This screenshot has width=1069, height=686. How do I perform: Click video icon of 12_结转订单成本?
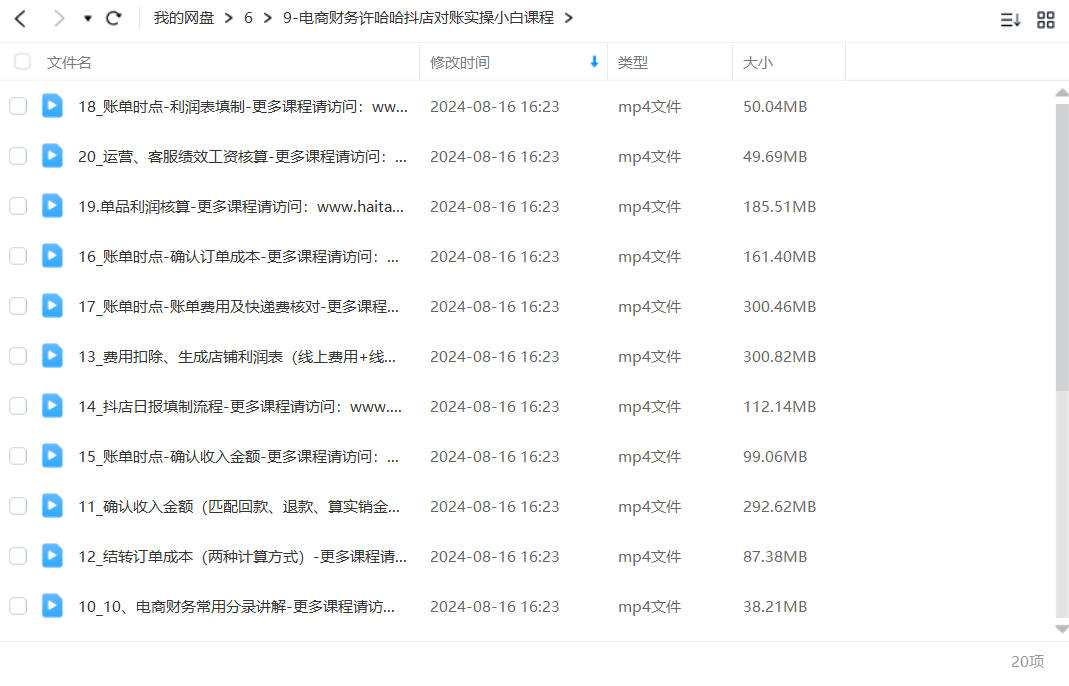click(x=52, y=556)
